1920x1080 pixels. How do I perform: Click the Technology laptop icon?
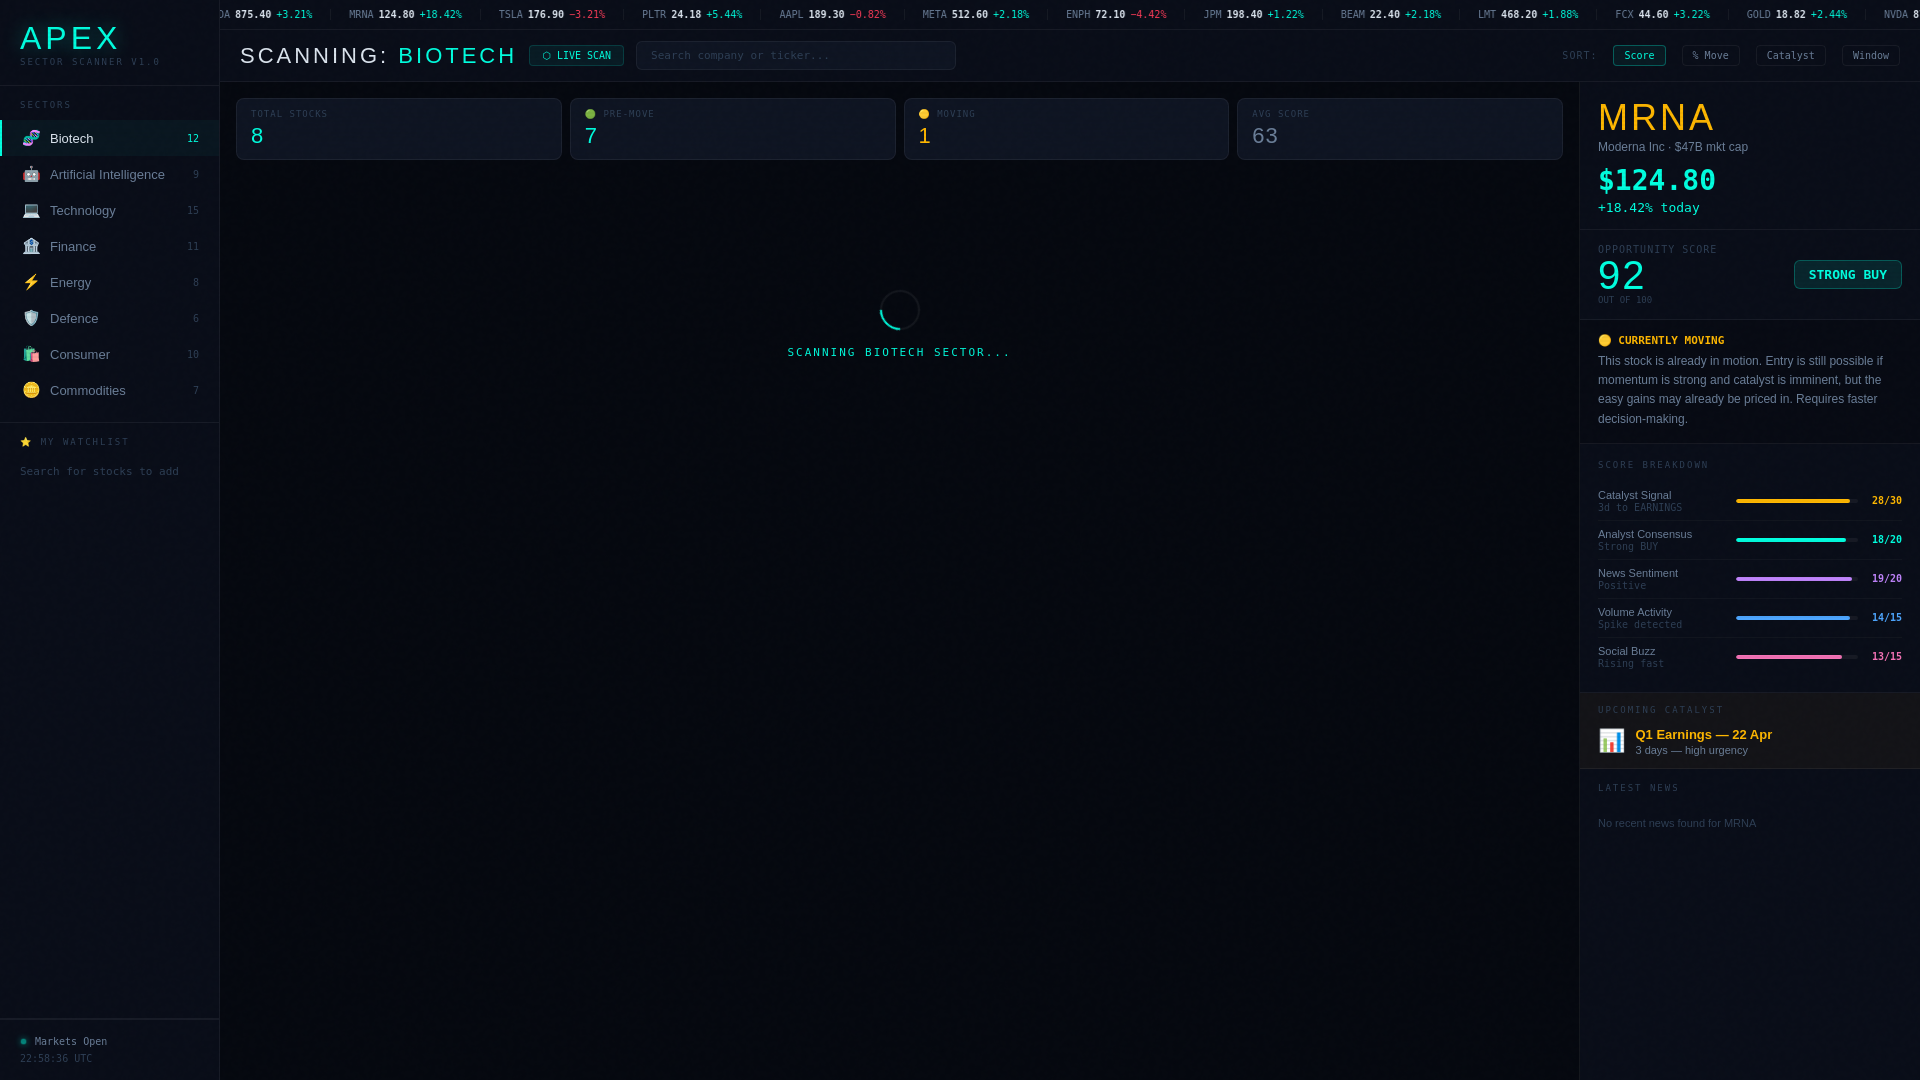31,210
